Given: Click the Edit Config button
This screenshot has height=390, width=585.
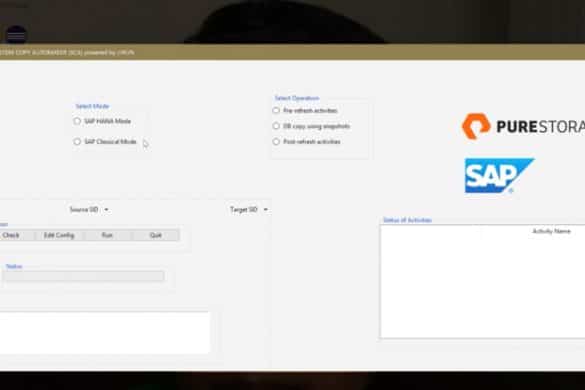Looking at the screenshot, I should click(x=59, y=235).
